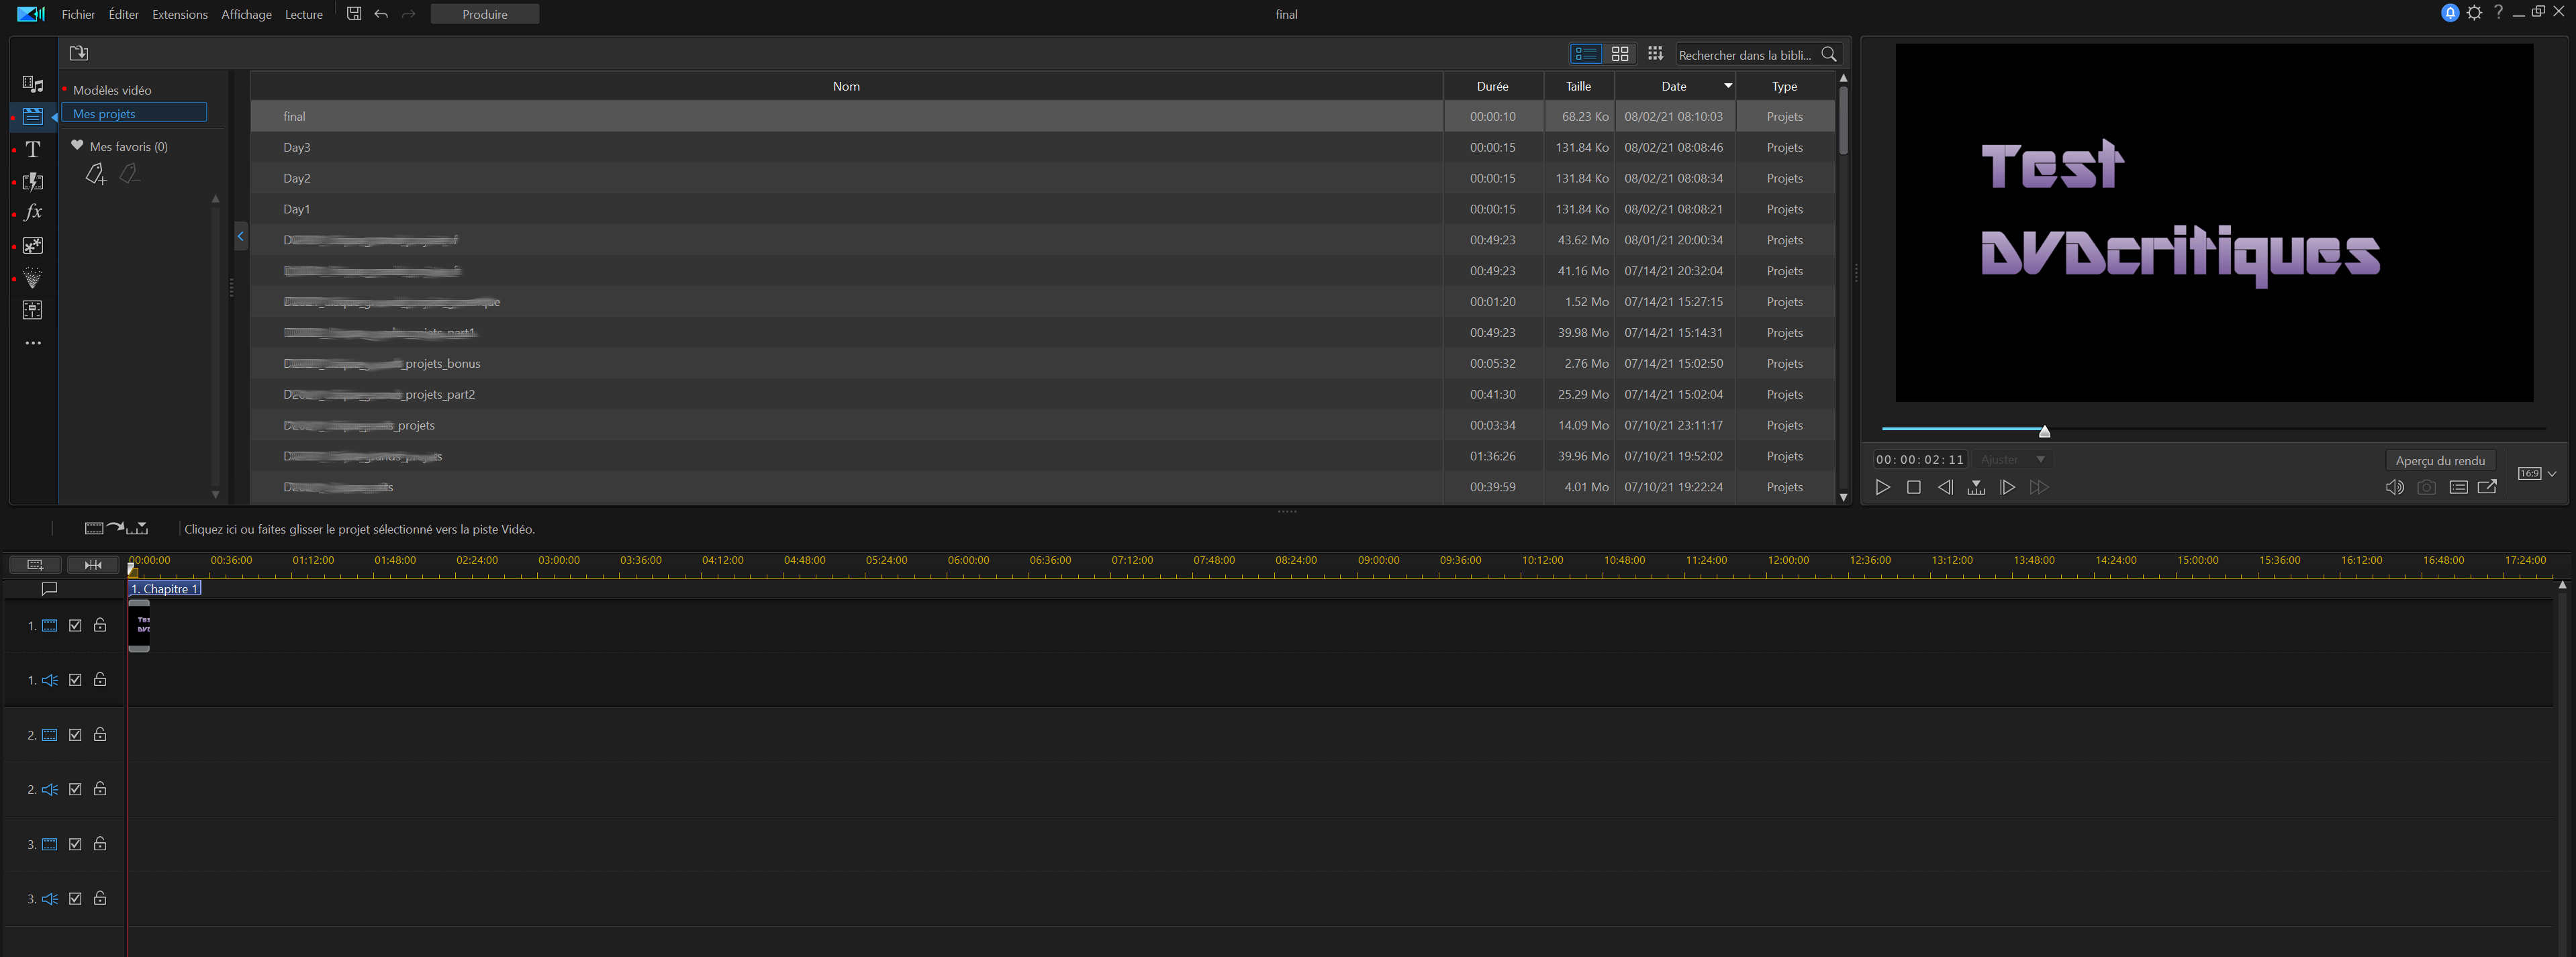Lock audio track 1
Viewport: 2576px width, 957px height.
click(100, 680)
